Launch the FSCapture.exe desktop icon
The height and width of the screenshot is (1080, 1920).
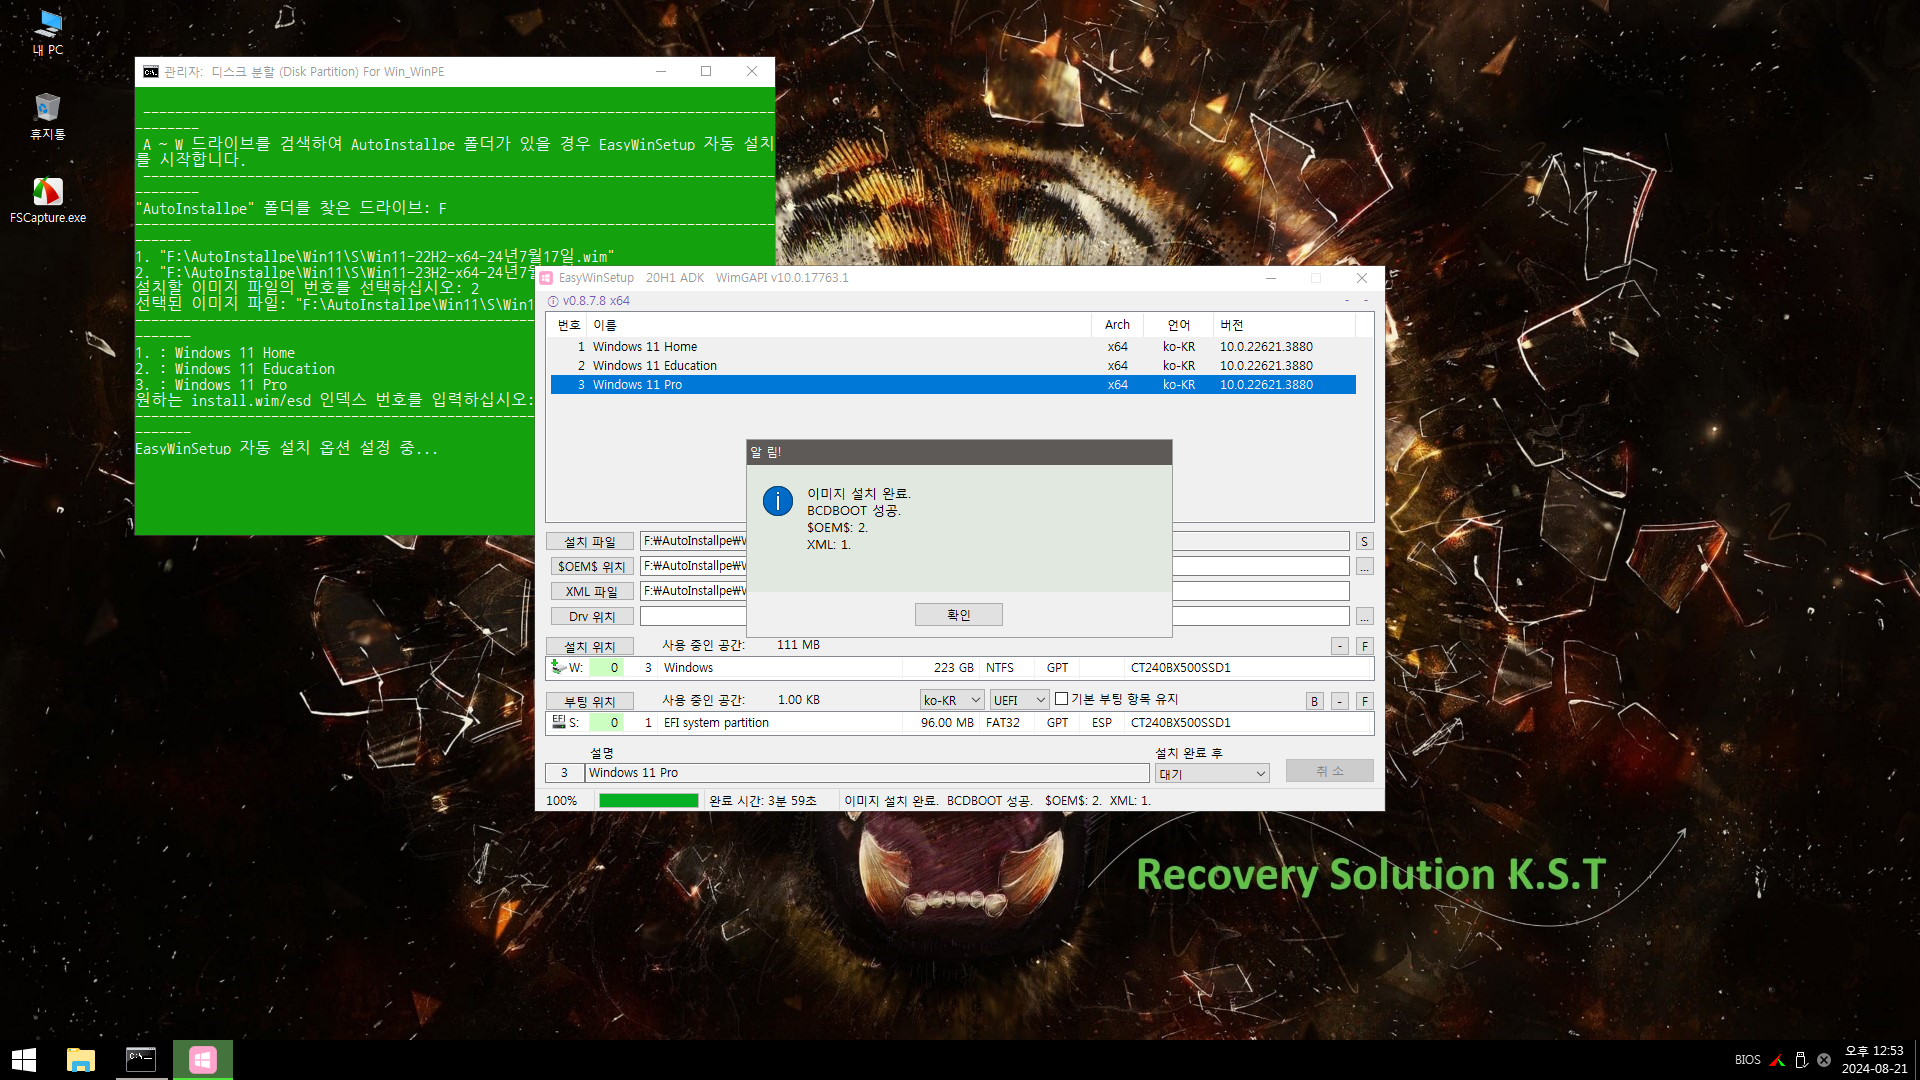tap(47, 200)
